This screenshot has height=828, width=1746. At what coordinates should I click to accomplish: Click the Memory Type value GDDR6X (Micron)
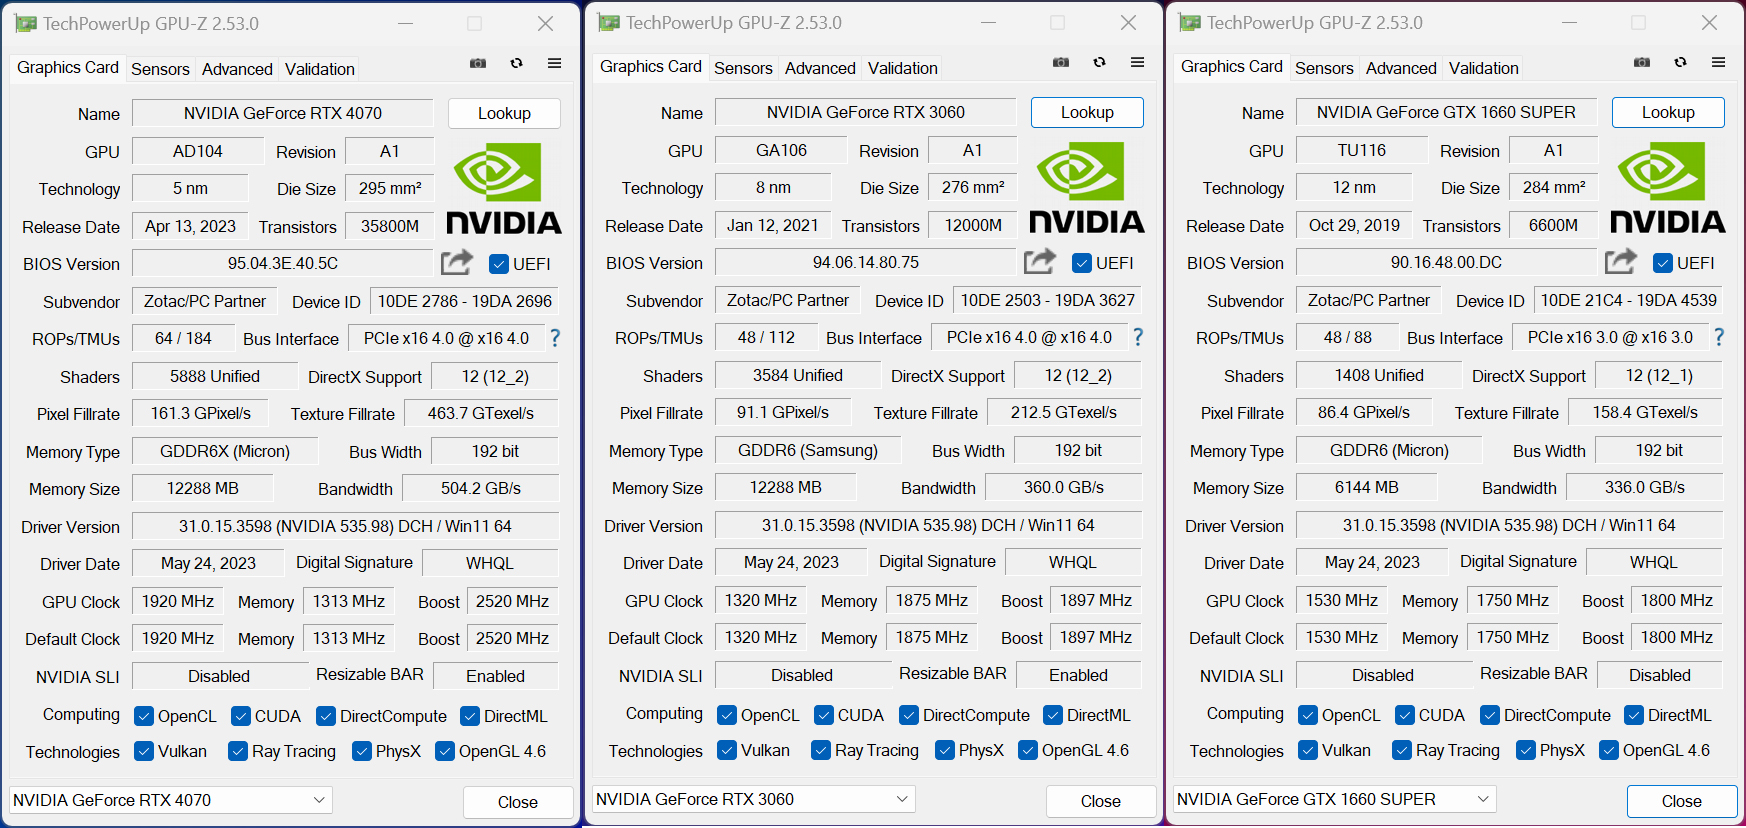tap(225, 451)
